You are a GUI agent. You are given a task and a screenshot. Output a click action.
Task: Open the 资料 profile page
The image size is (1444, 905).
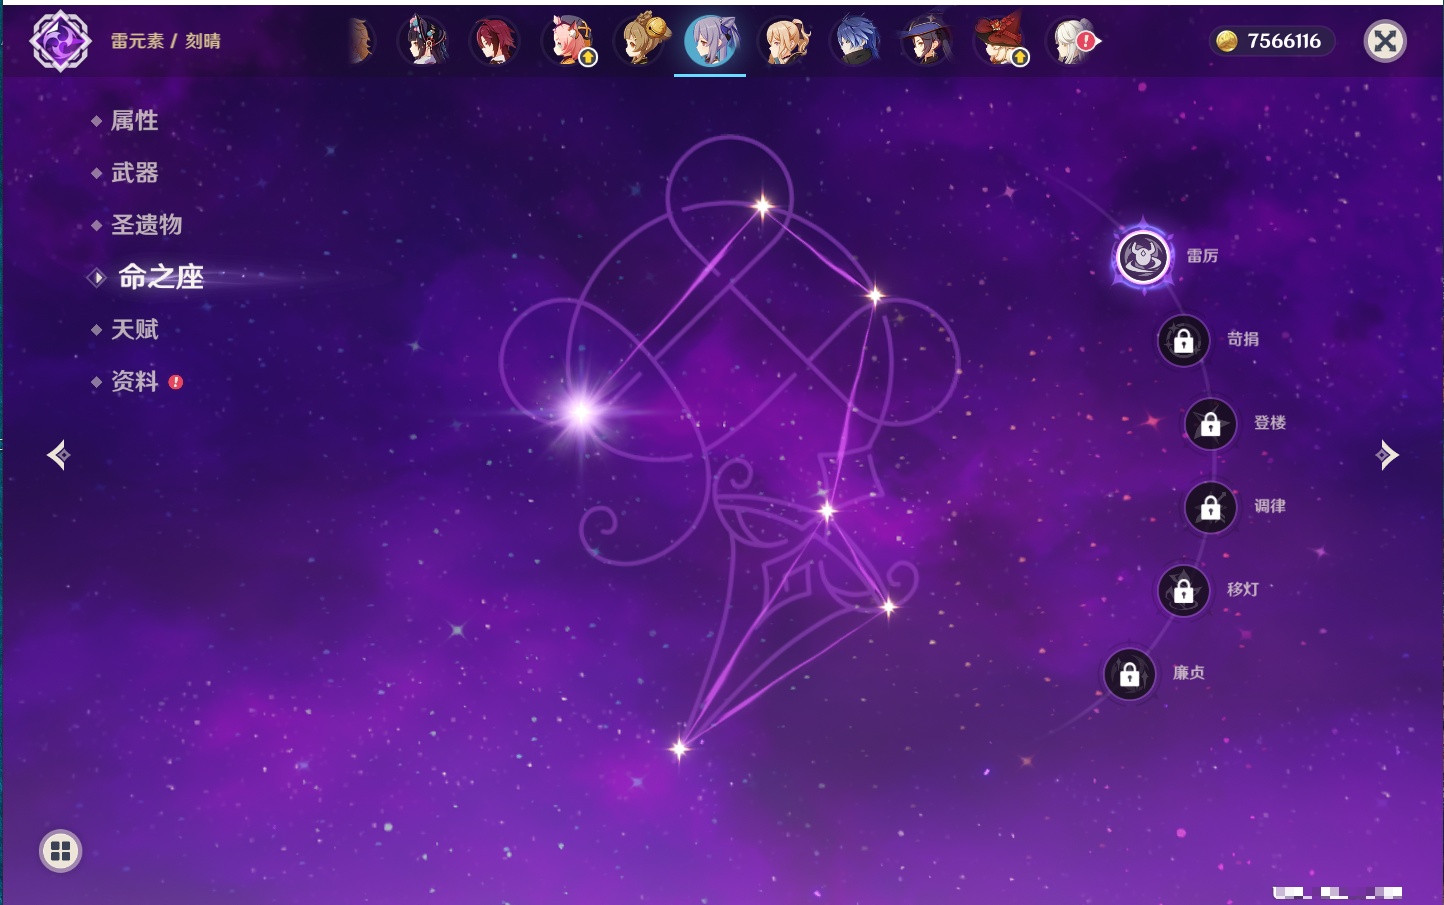(x=134, y=381)
